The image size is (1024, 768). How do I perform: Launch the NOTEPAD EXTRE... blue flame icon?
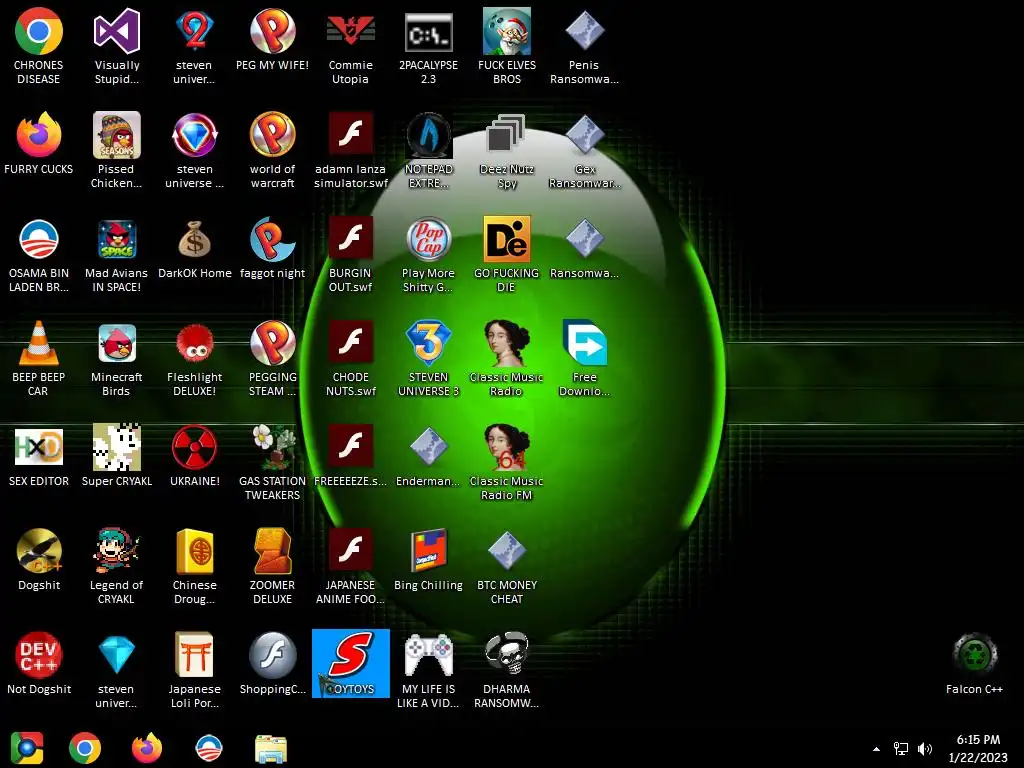coord(428,135)
